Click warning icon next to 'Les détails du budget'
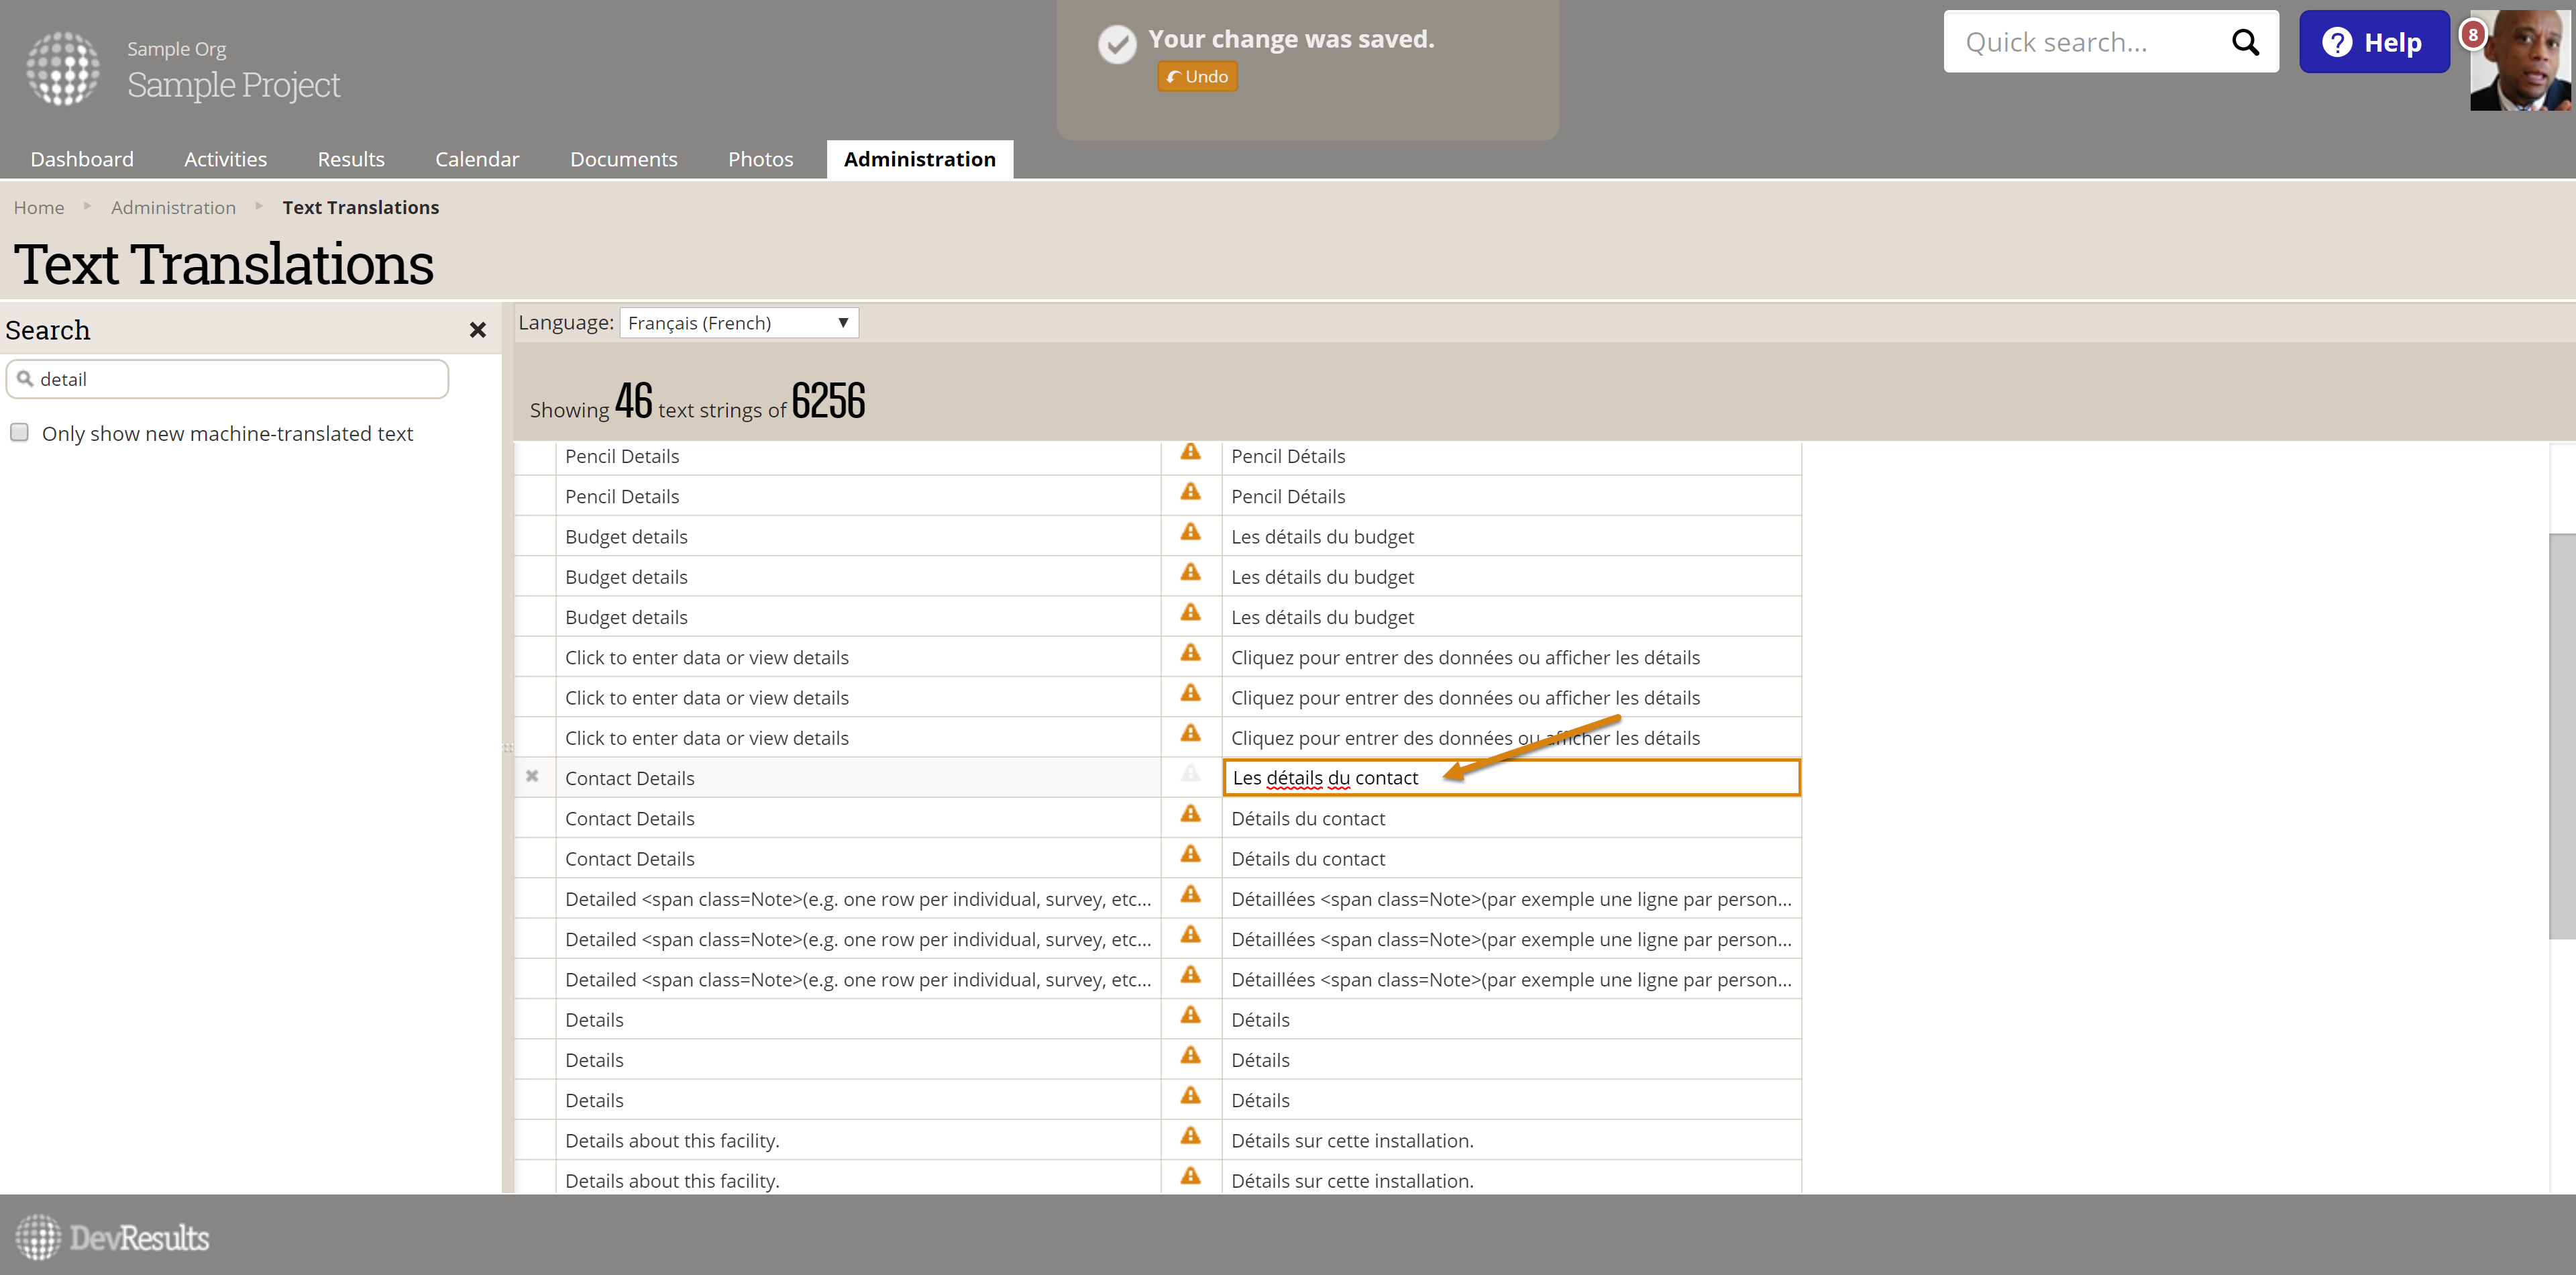The width and height of the screenshot is (2576, 1275). 1190,532
